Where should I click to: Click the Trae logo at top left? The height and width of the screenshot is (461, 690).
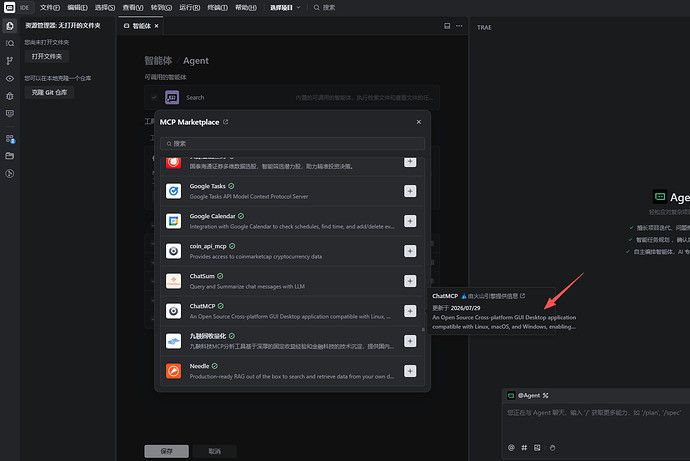click(9, 7)
